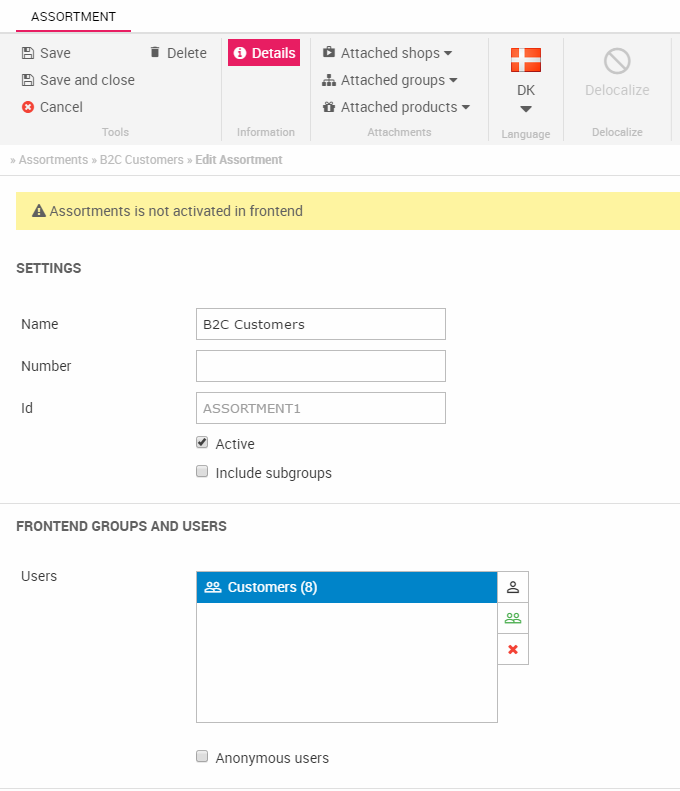The width and height of the screenshot is (680, 791).
Task: Select Customers (8) in the Users list
Action: point(346,587)
